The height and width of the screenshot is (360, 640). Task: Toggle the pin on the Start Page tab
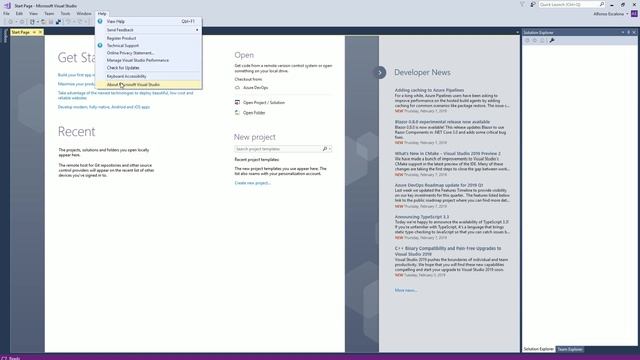click(34, 32)
